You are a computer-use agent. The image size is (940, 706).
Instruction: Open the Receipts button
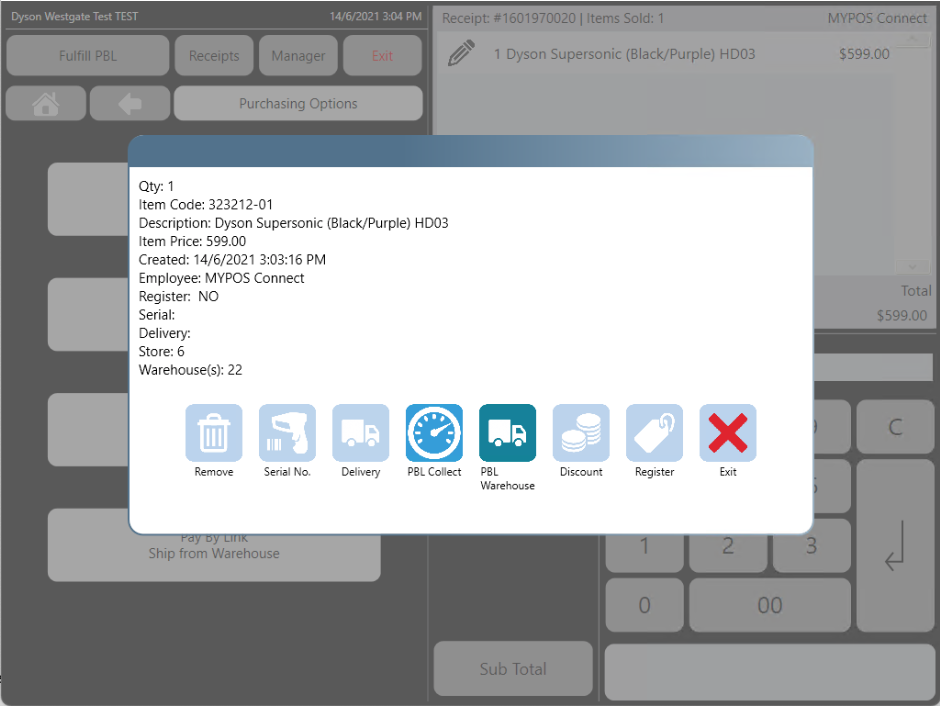pyautogui.click(x=214, y=56)
